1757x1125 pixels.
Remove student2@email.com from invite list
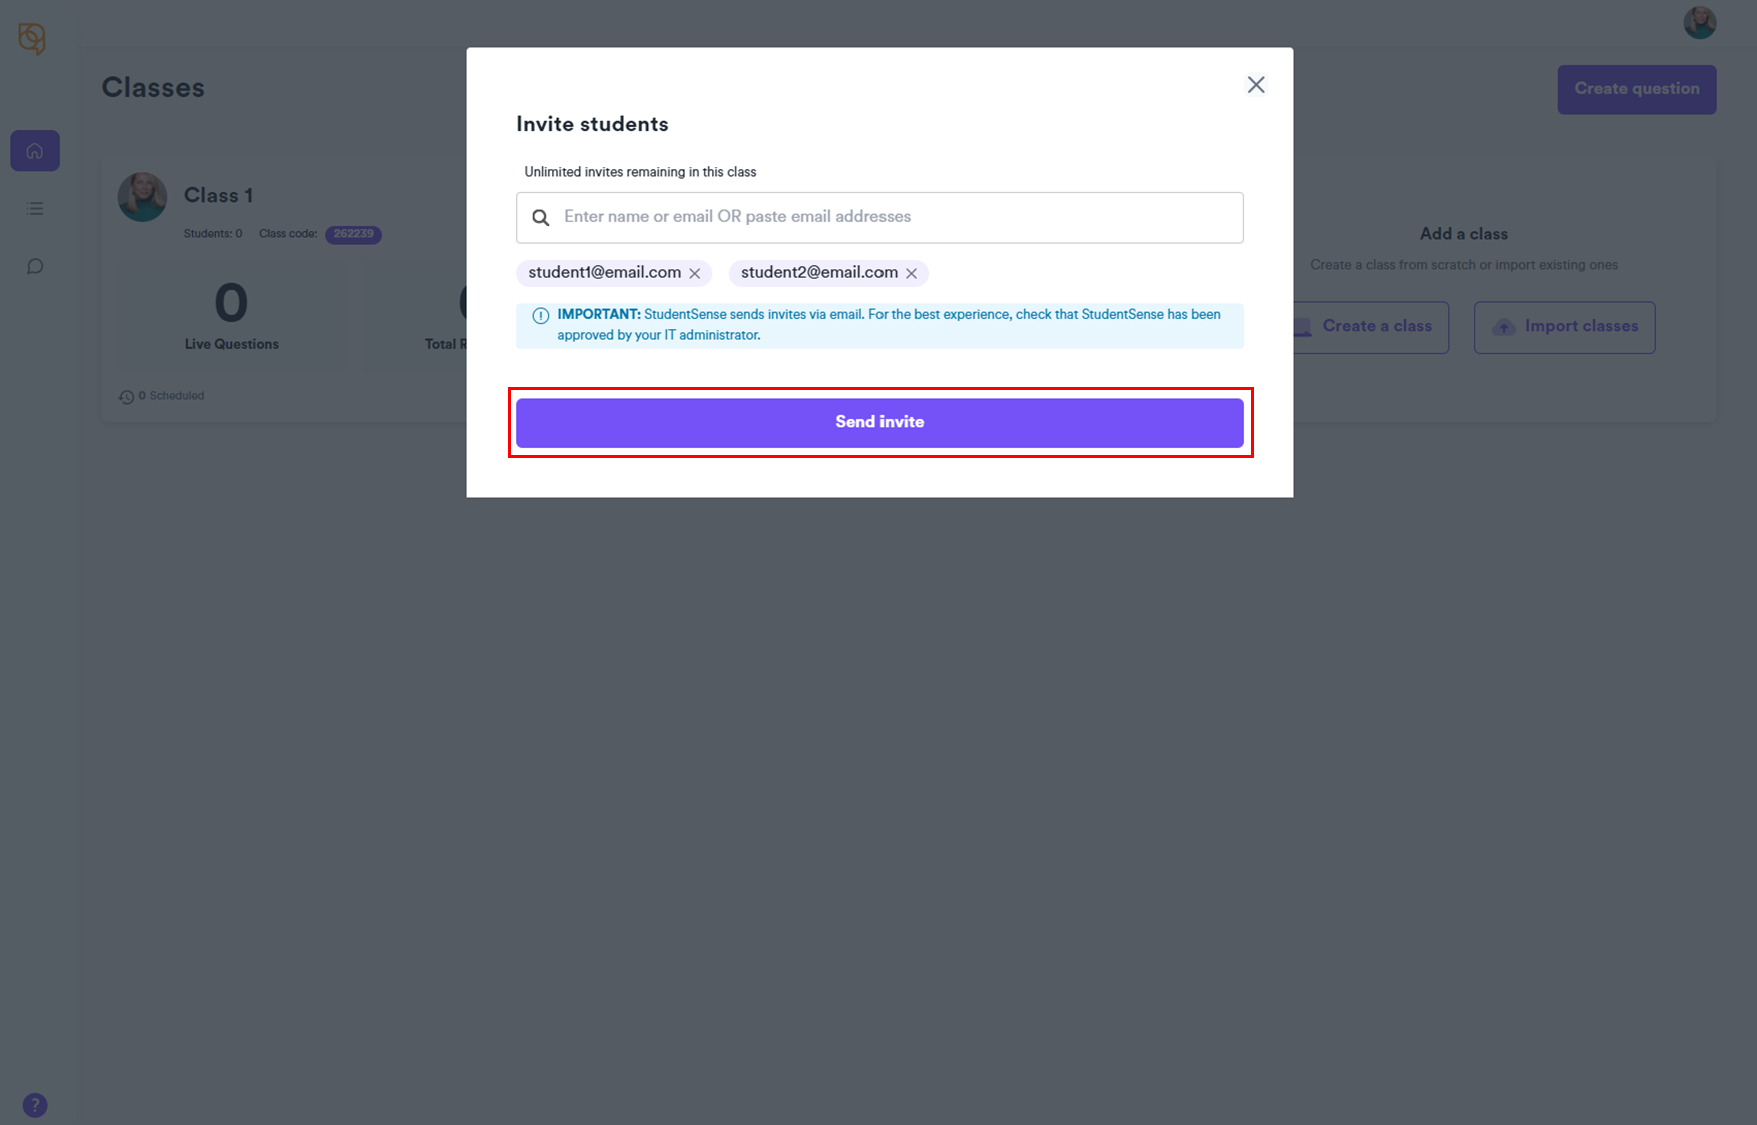tap(912, 273)
